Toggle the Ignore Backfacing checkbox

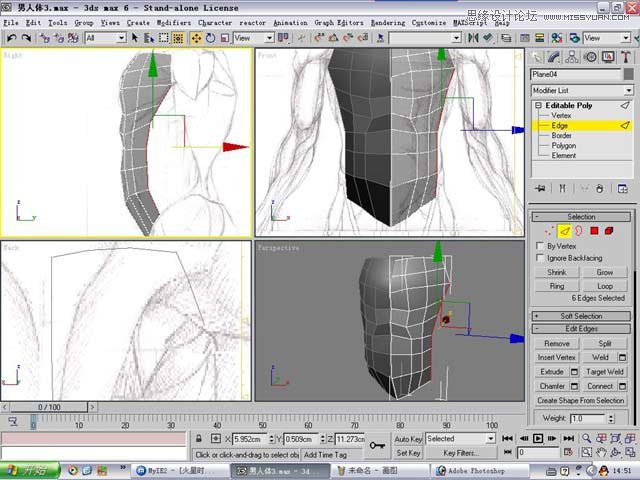[540, 258]
